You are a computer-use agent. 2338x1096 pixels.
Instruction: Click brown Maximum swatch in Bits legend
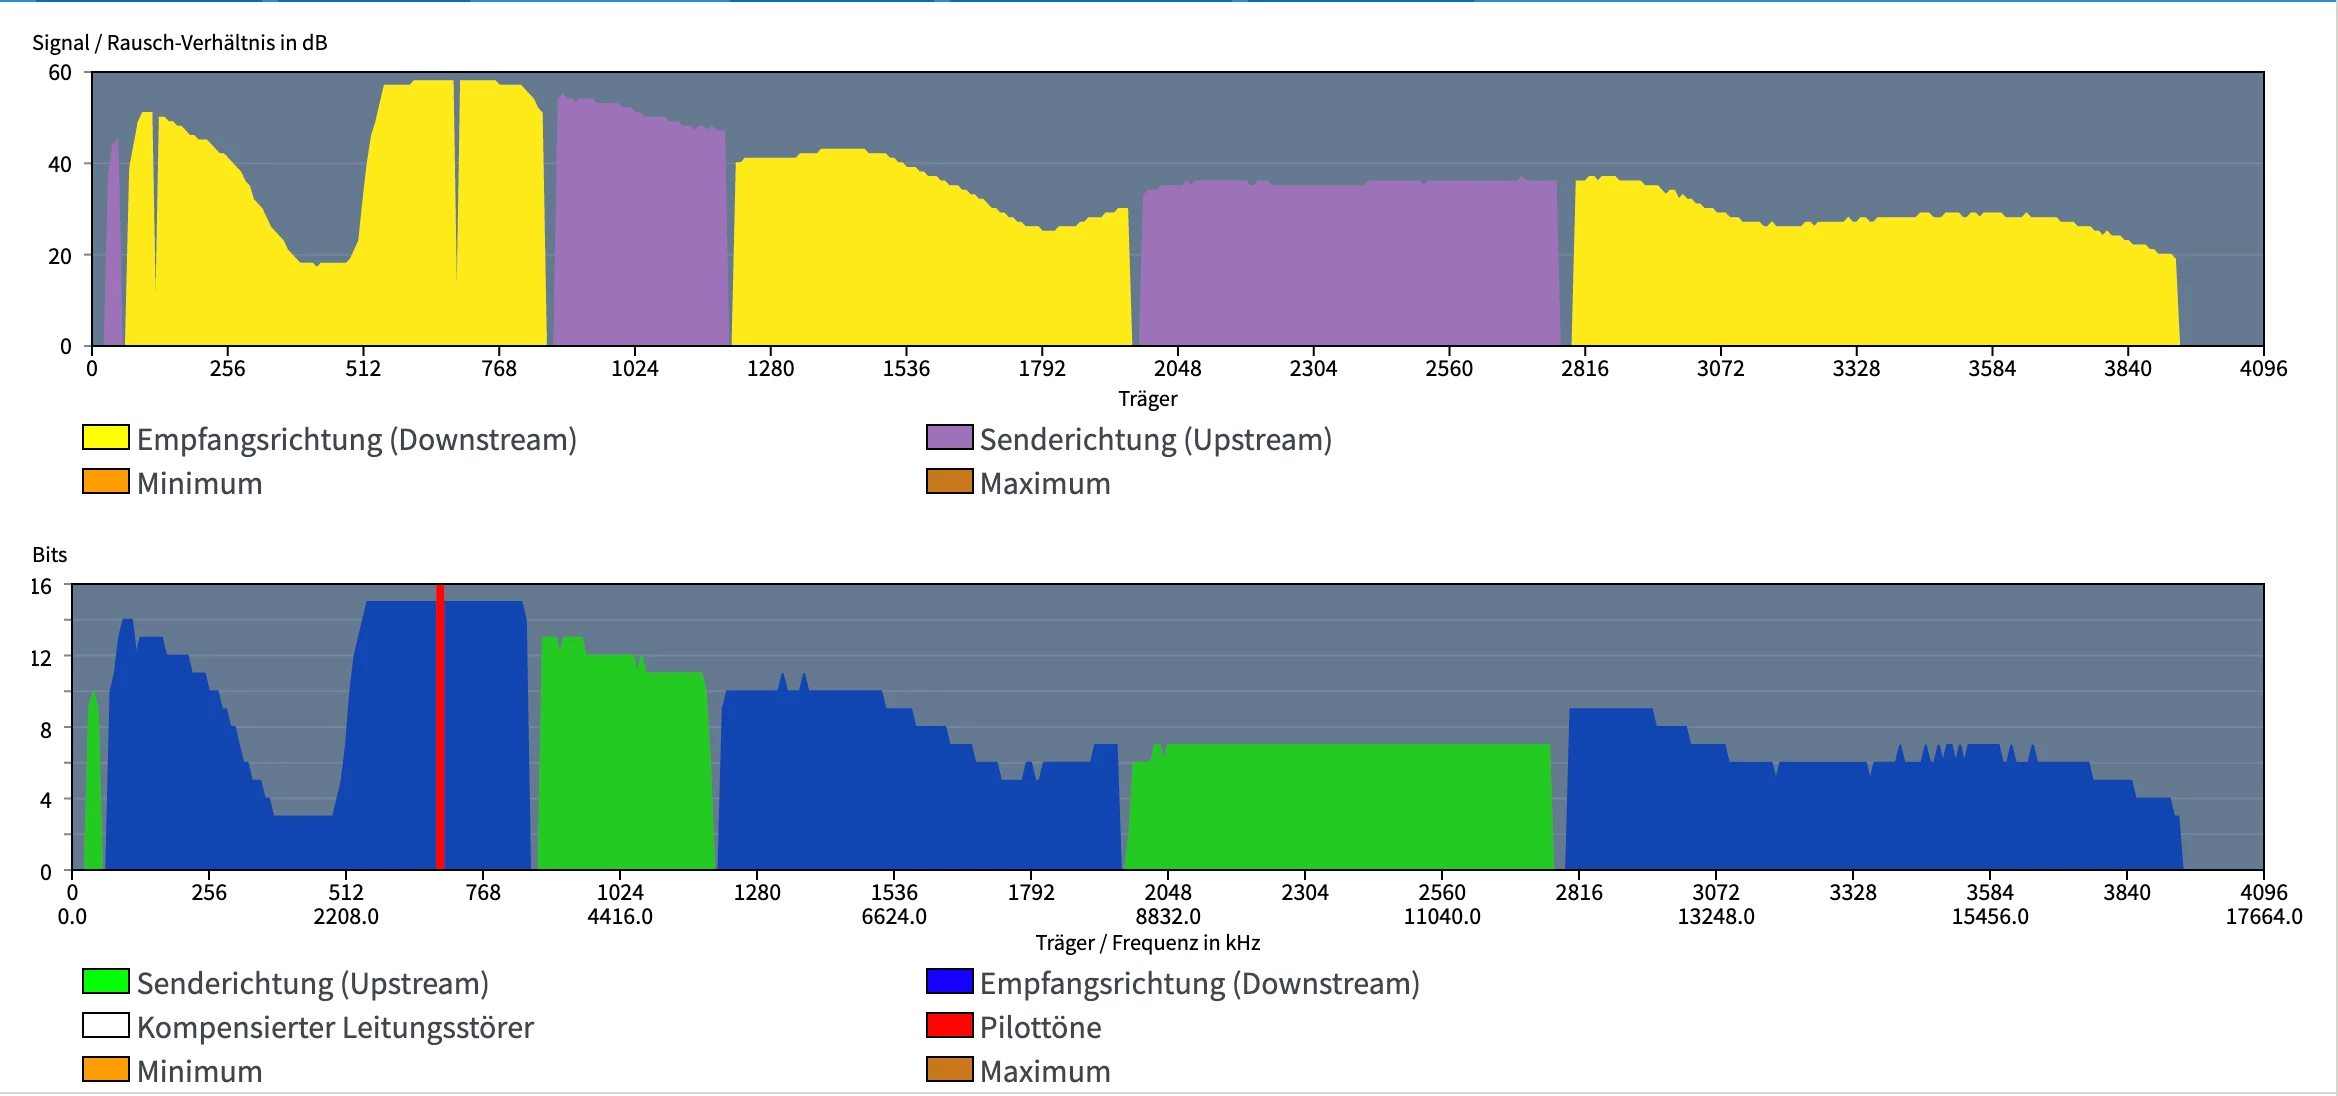949,1070
